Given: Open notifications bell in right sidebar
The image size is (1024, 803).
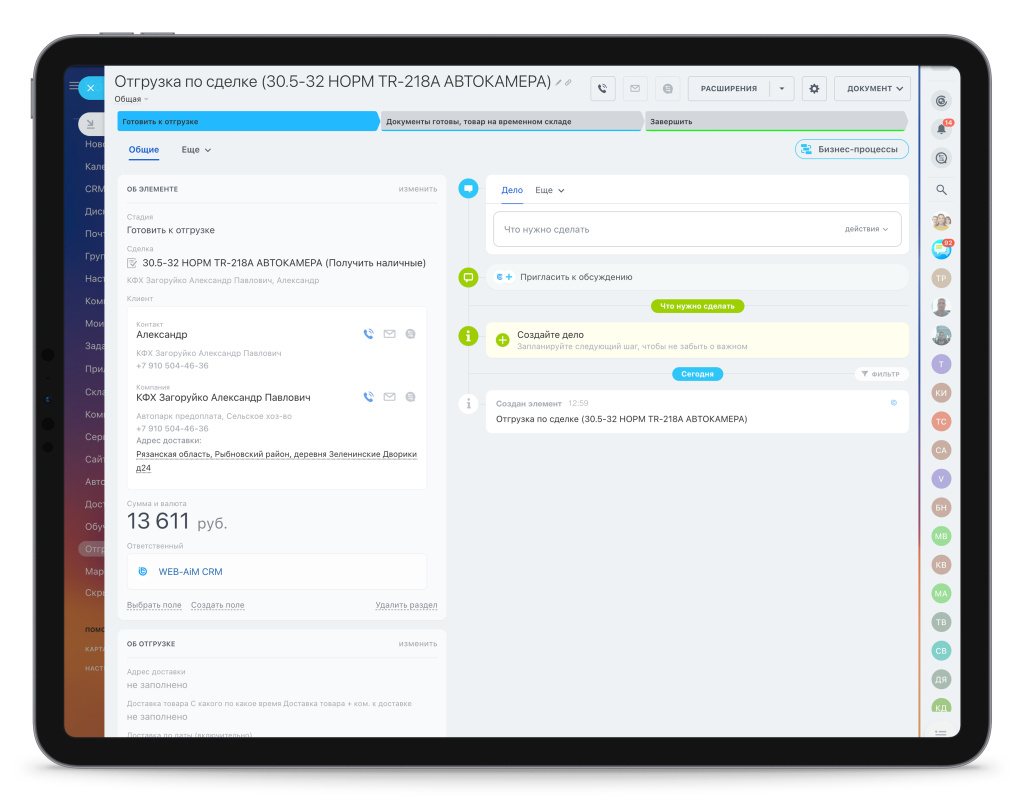Looking at the screenshot, I should coord(941,129).
